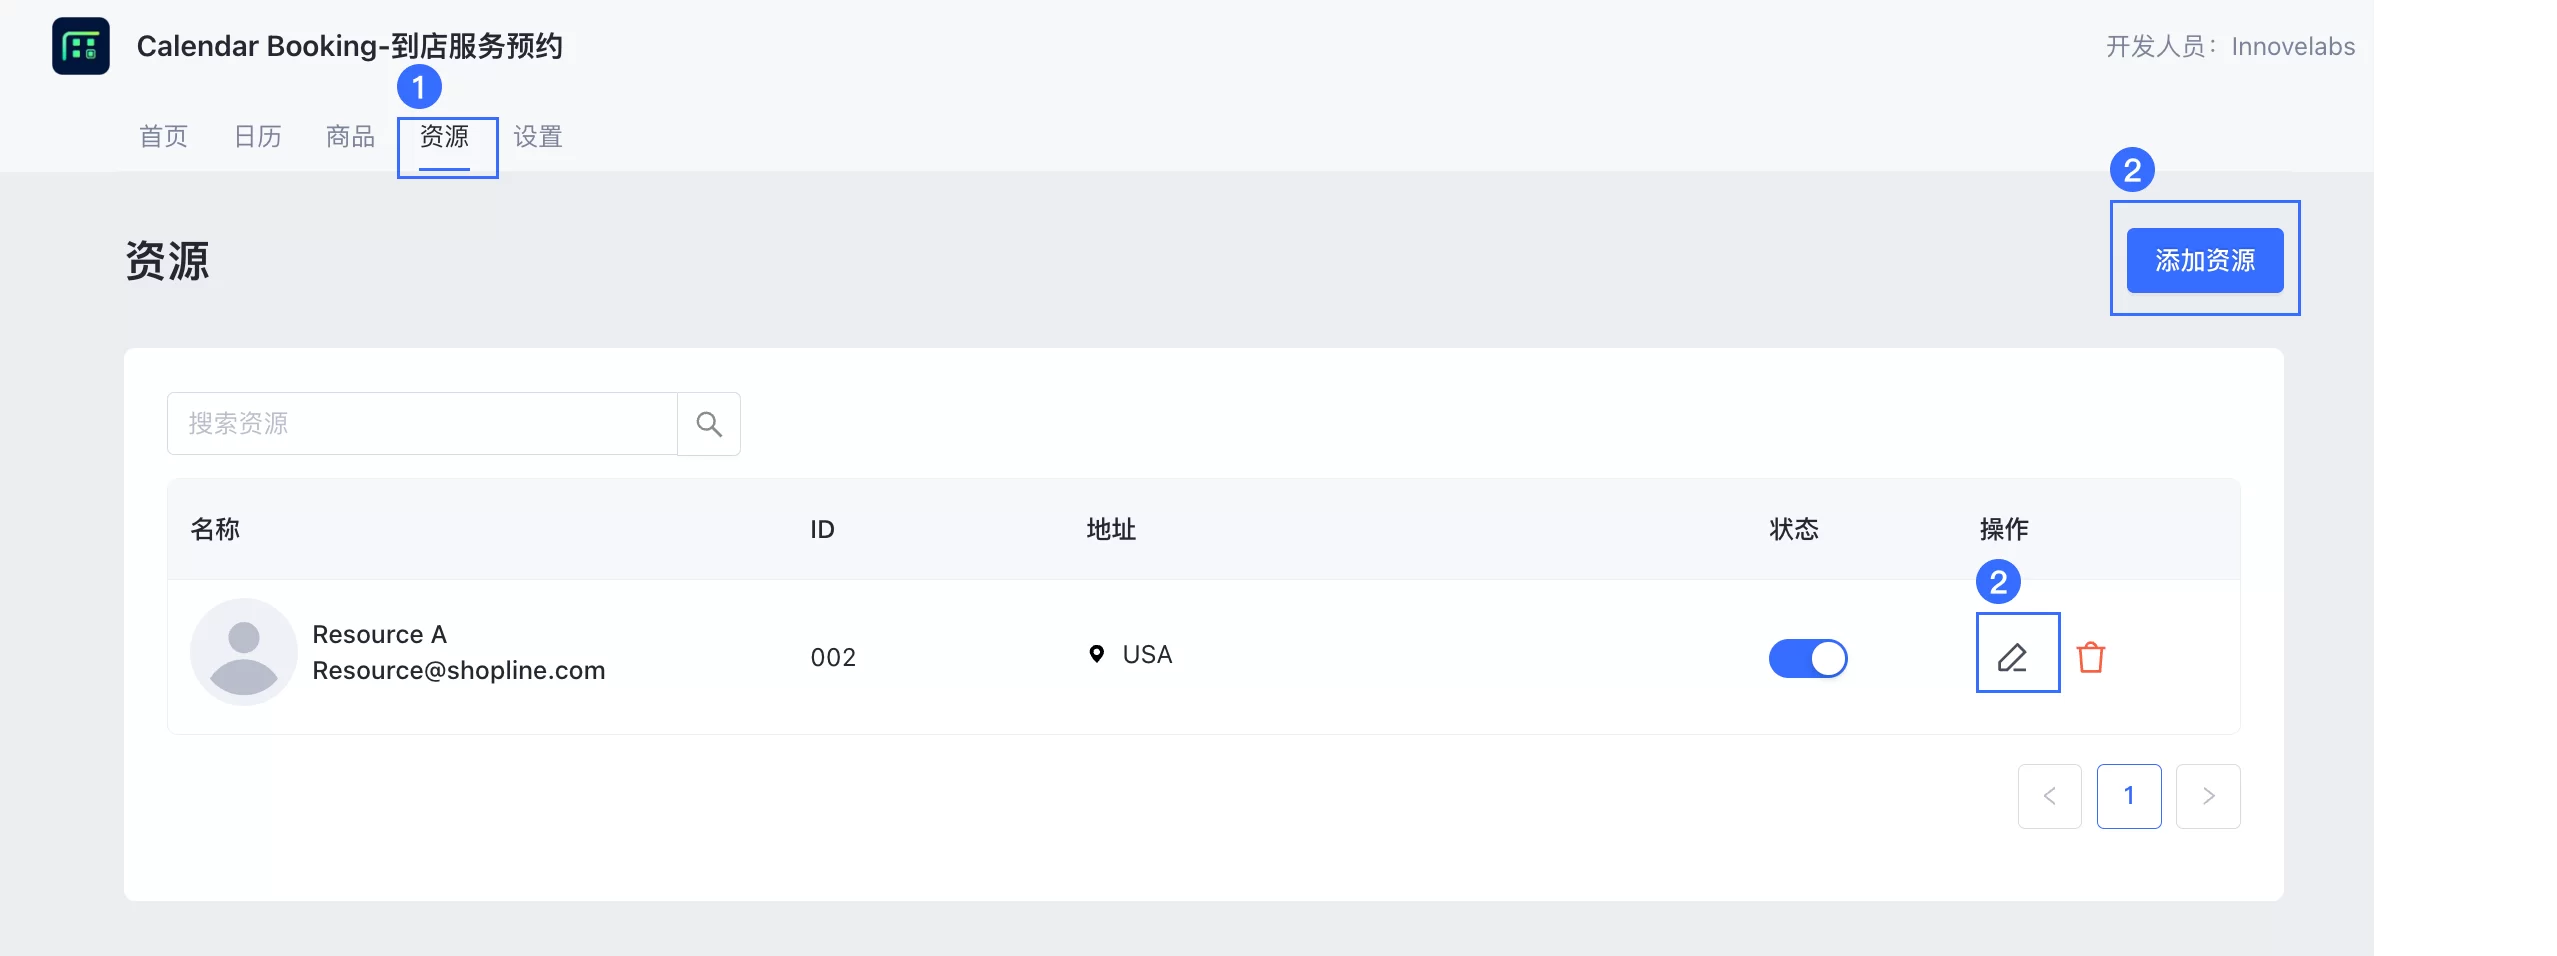Click the Resource A name text

click(x=380, y=635)
